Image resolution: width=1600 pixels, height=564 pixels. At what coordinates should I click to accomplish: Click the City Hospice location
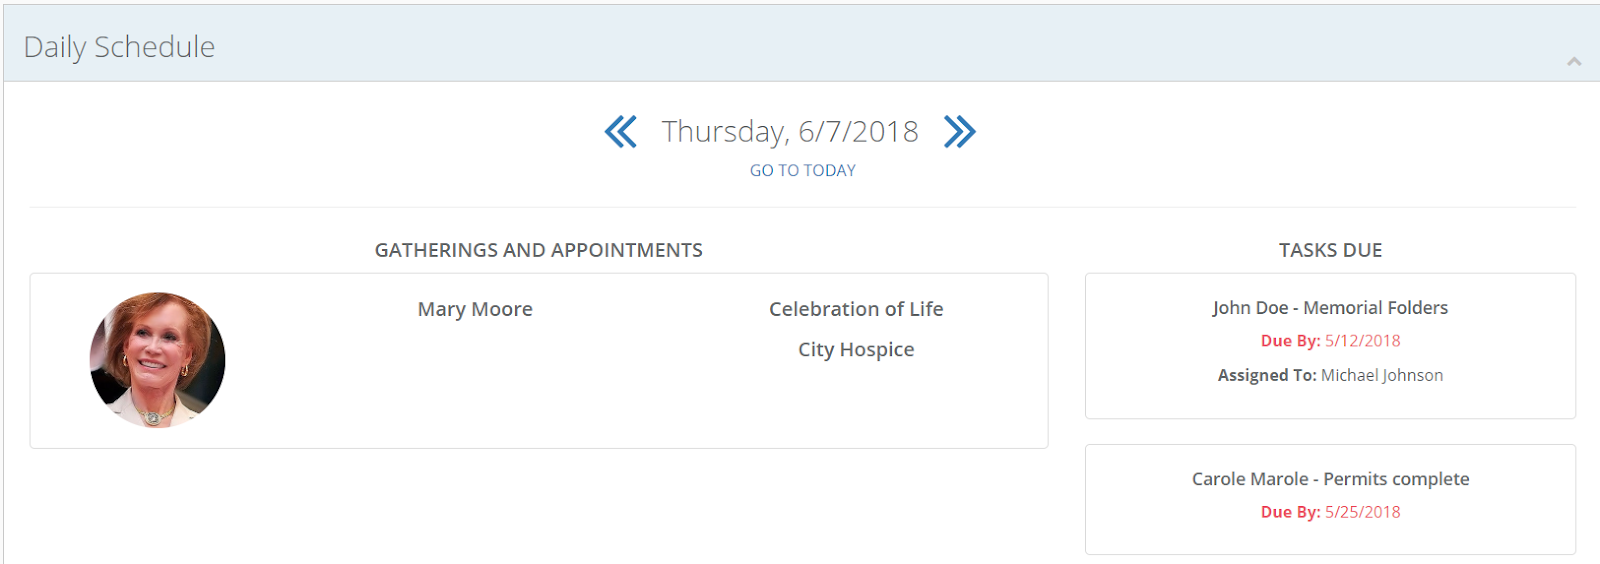coord(855,350)
